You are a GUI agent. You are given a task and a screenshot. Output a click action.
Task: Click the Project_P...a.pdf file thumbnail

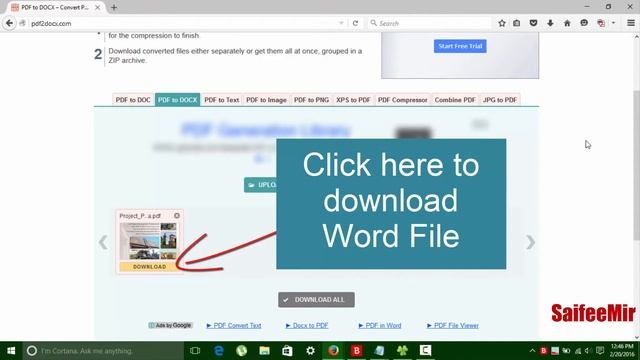pos(149,241)
